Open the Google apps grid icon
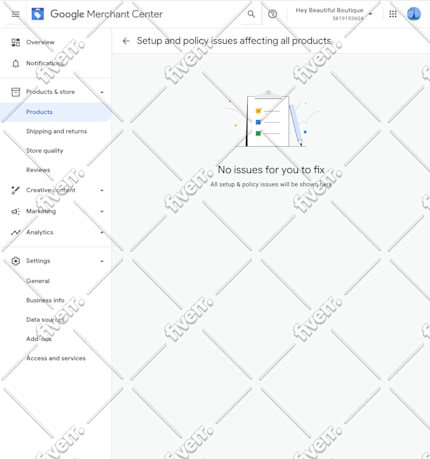This screenshot has height=459, width=430. [x=393, y=14]
